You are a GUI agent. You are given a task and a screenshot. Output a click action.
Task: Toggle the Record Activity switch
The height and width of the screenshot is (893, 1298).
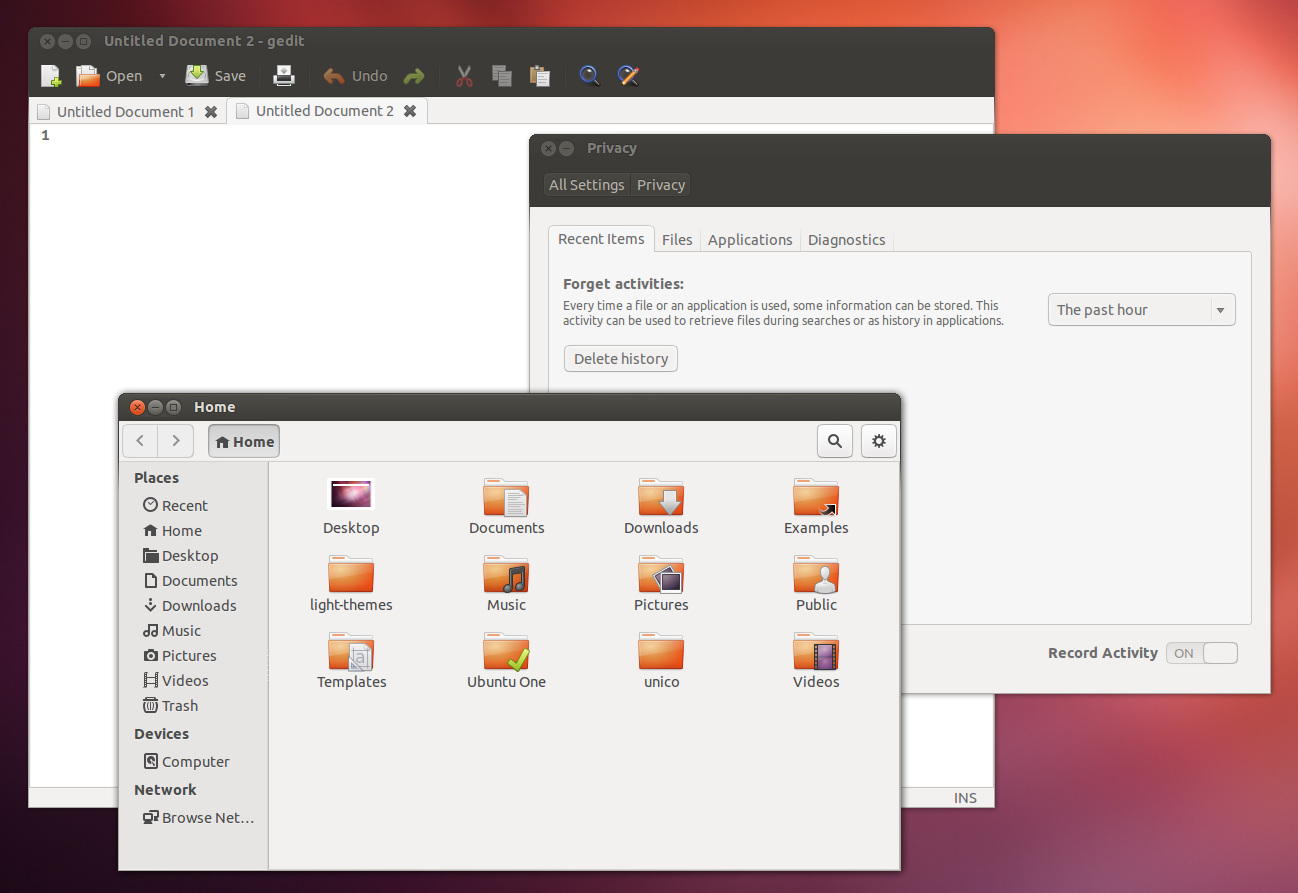[x=1202, y=653]
